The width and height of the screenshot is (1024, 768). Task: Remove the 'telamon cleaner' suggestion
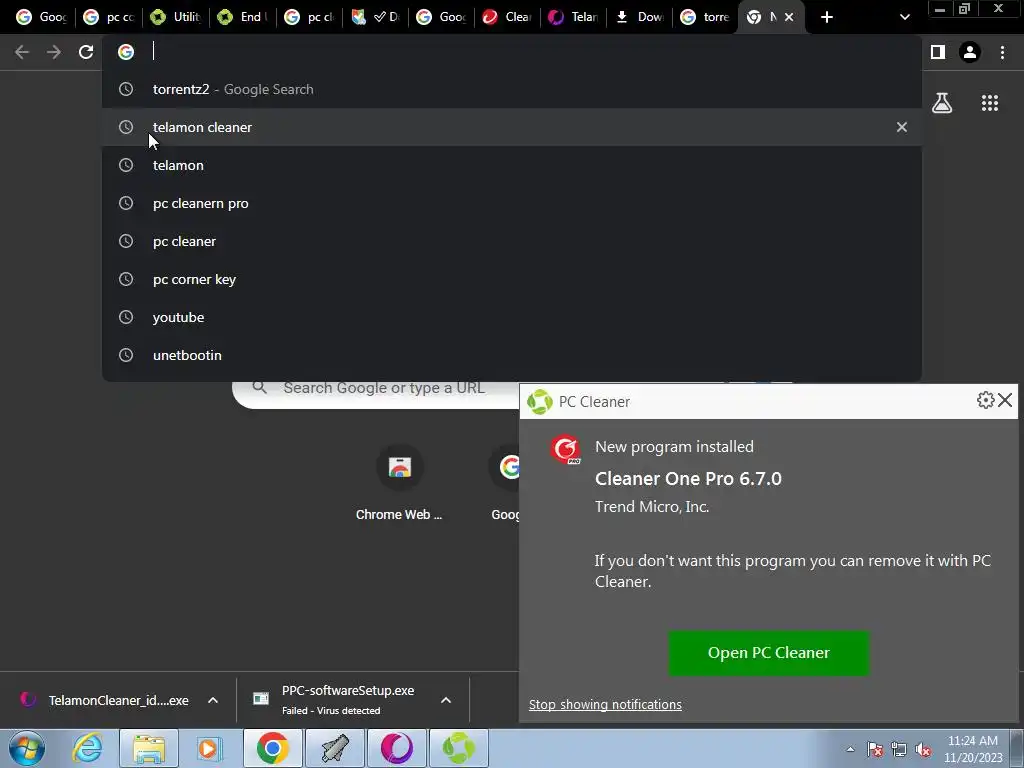[901, 127]
